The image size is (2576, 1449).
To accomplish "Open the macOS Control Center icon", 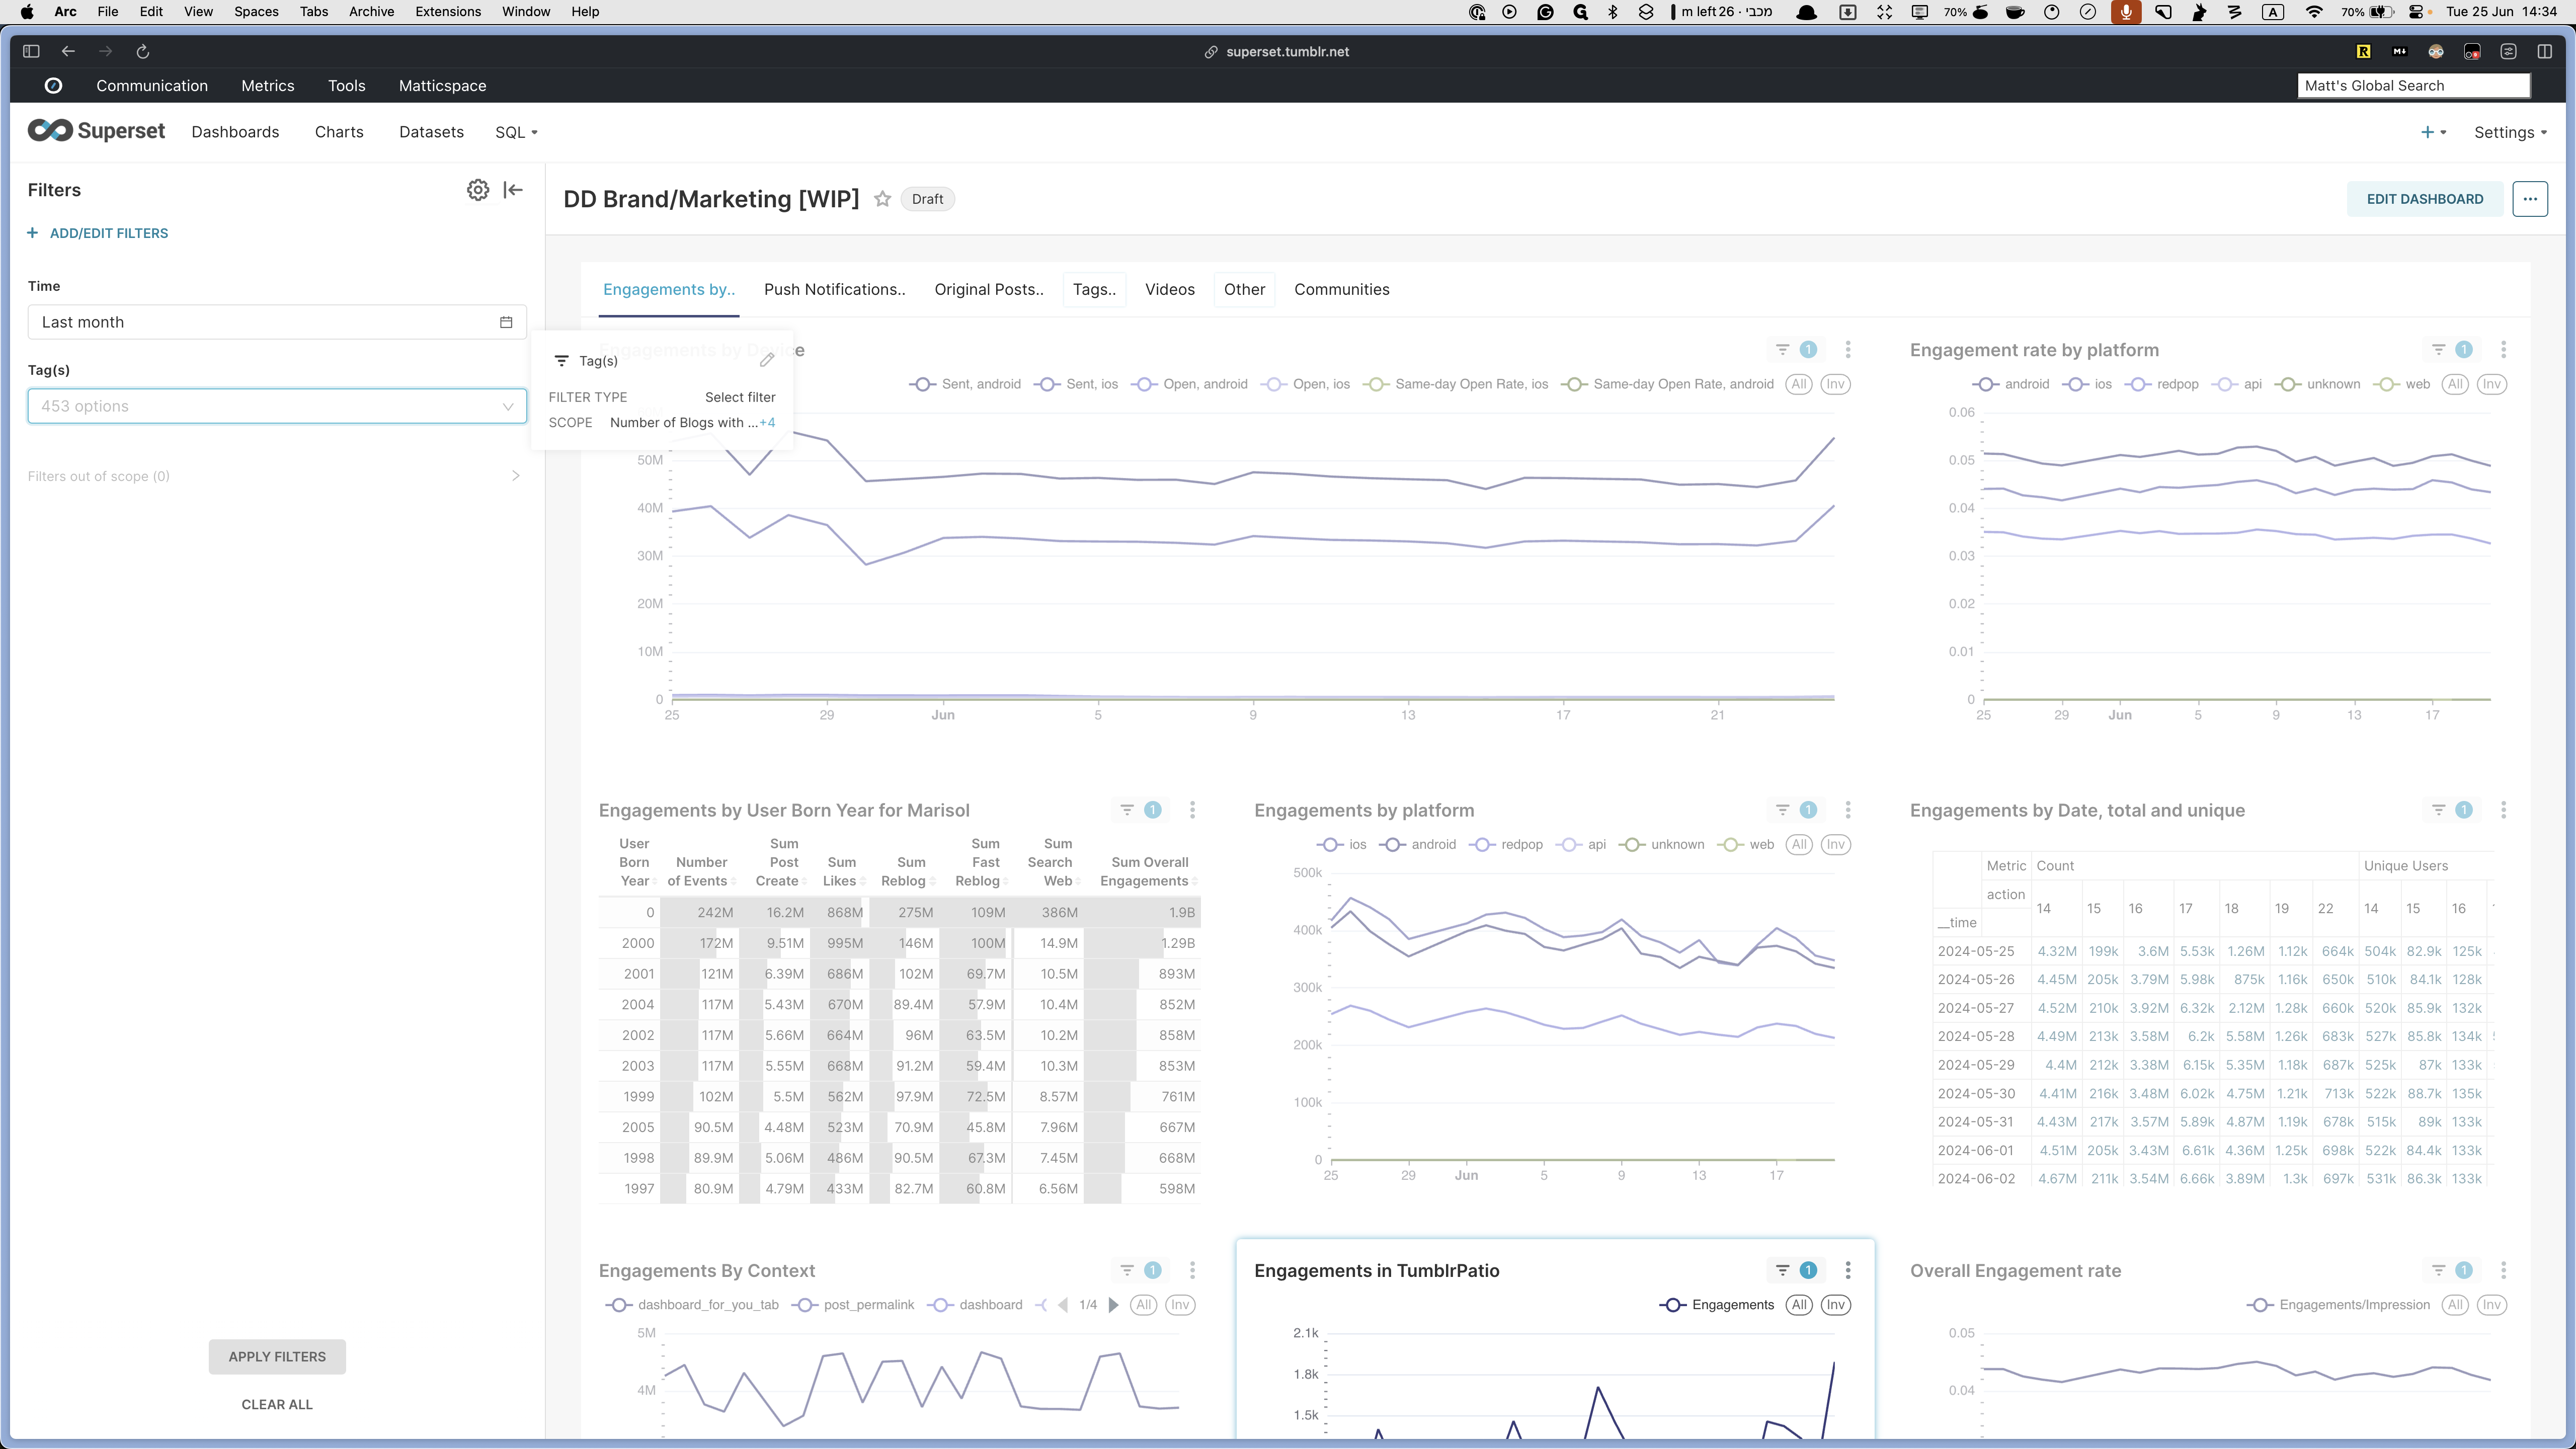I will (2416, 12).
